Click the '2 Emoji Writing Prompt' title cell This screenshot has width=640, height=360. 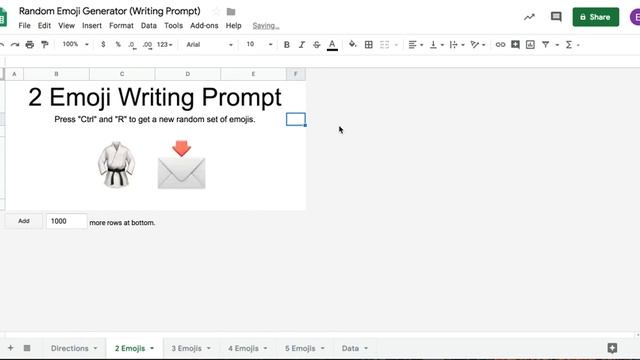pyautogui.click(x=155, y=97)
